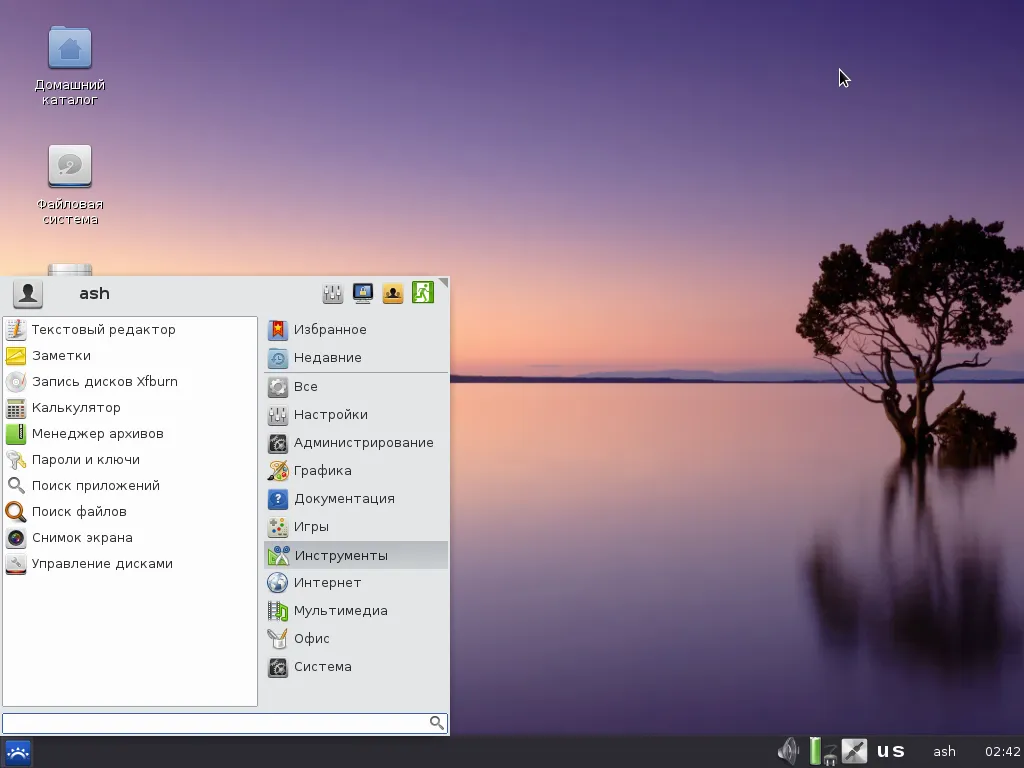1024x768 pixels.
Task: Select the Домашний каталог desktop icon
Action: pos(70,65)
